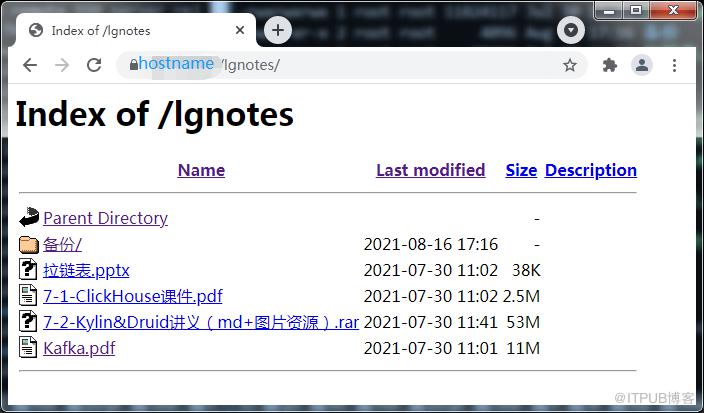The image size is (704, 413).
Task: Click the document icon beside Kafka.pdf
Action: coord(28,347)
